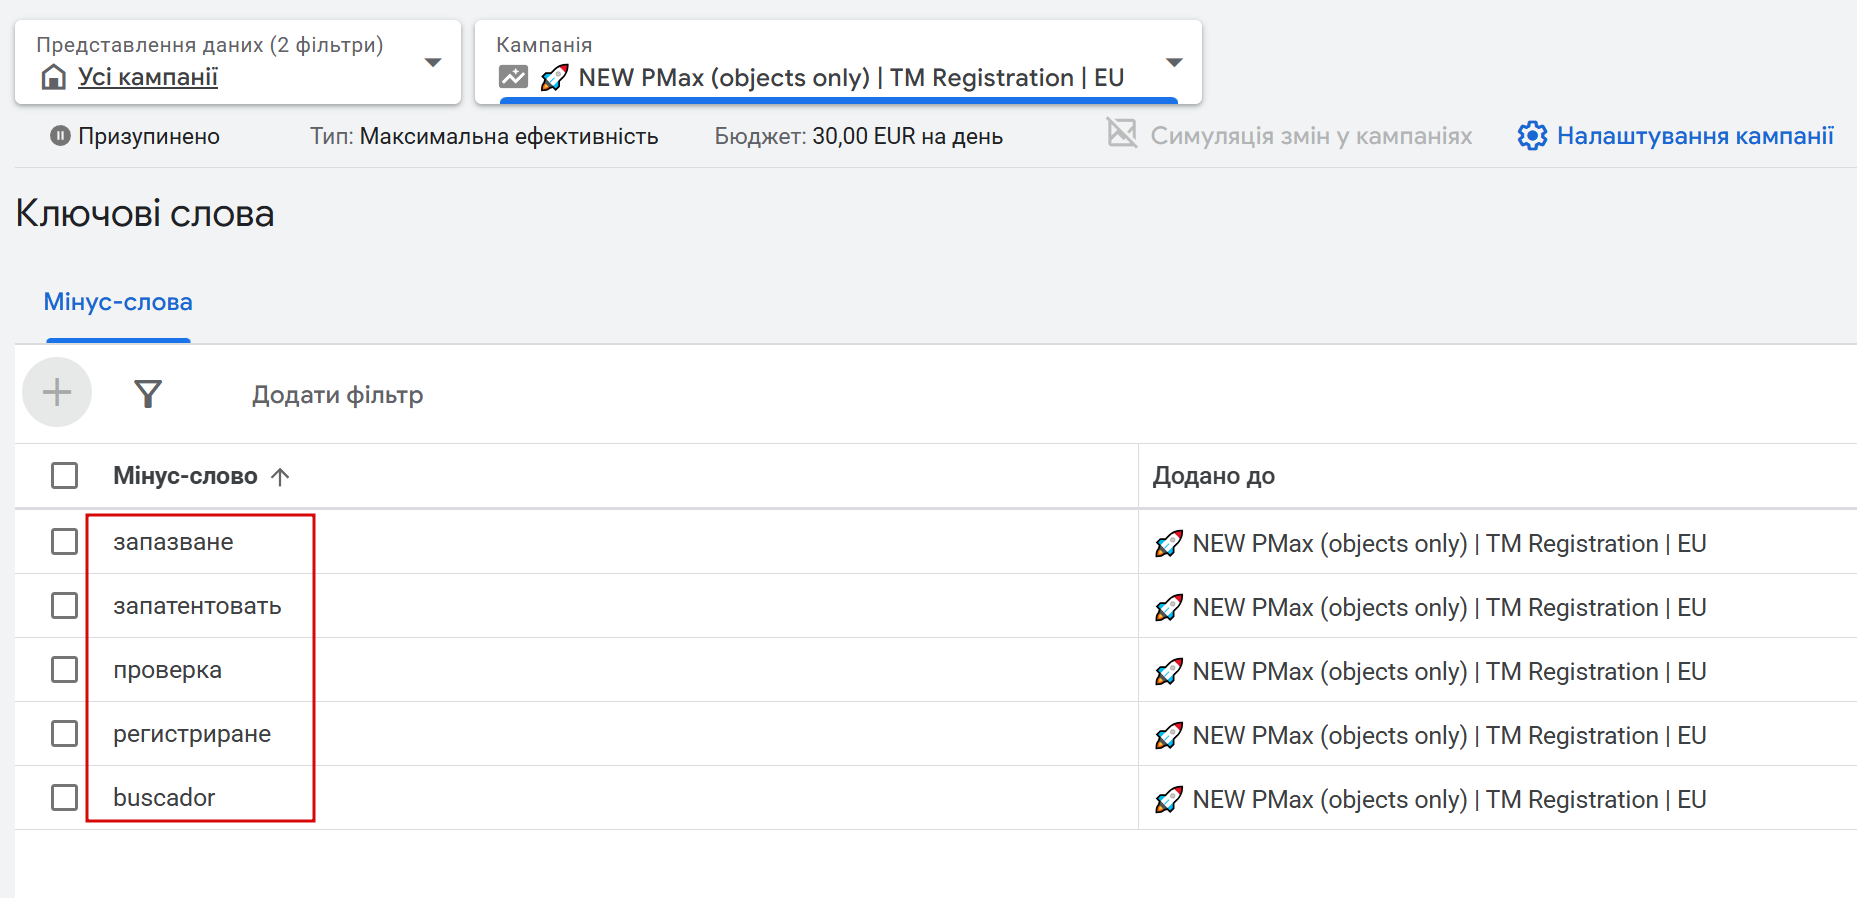The height and width of the screenshot is (898, 1857).
Task: Click the gear icon for campaign settings
Action: coord(1531,136)
